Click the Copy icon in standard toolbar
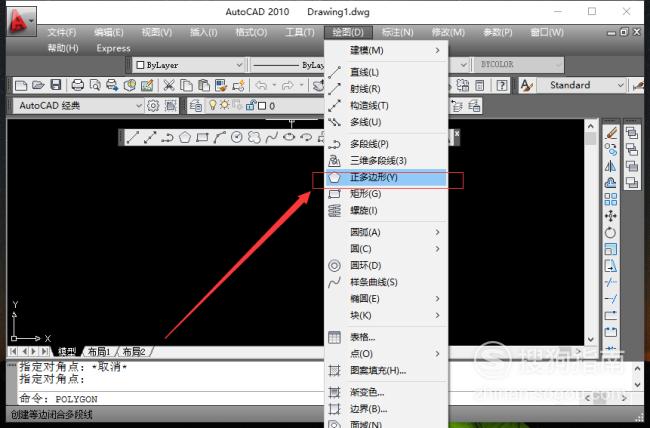 click(186, 85)
